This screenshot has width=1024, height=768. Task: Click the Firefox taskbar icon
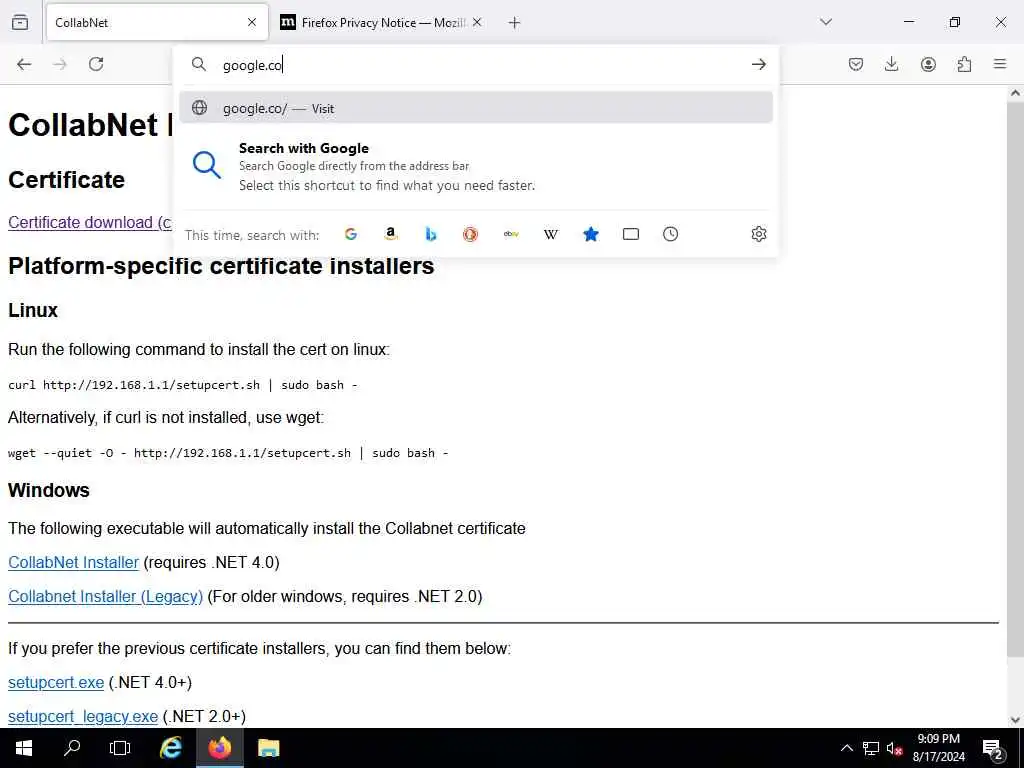(219, 748)
